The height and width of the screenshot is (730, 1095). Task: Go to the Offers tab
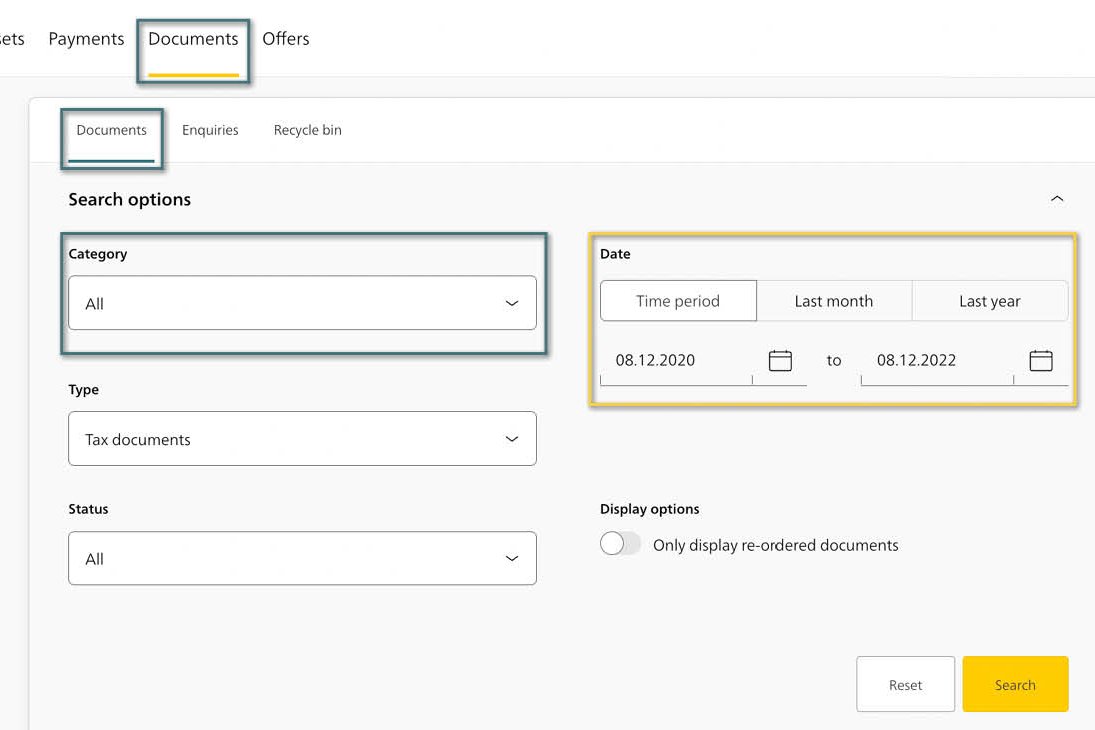tap(286, 39)
